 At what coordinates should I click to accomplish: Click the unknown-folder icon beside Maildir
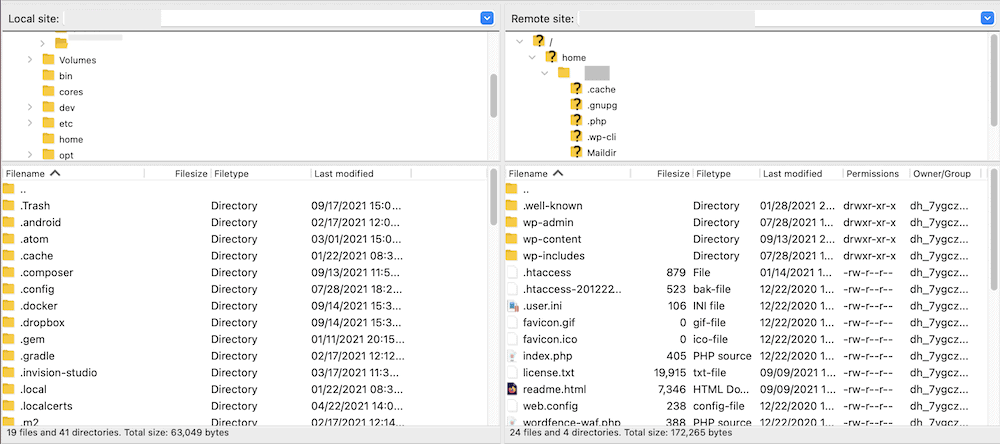[x=577, y=152]
